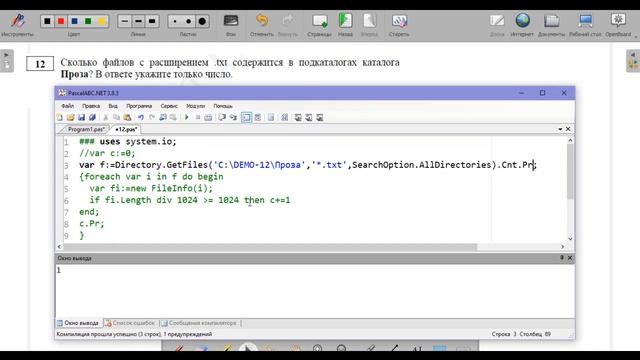Pick the red pen color
Image resolution: width=640 pixels, height=360 pixels.
point(61,21)
